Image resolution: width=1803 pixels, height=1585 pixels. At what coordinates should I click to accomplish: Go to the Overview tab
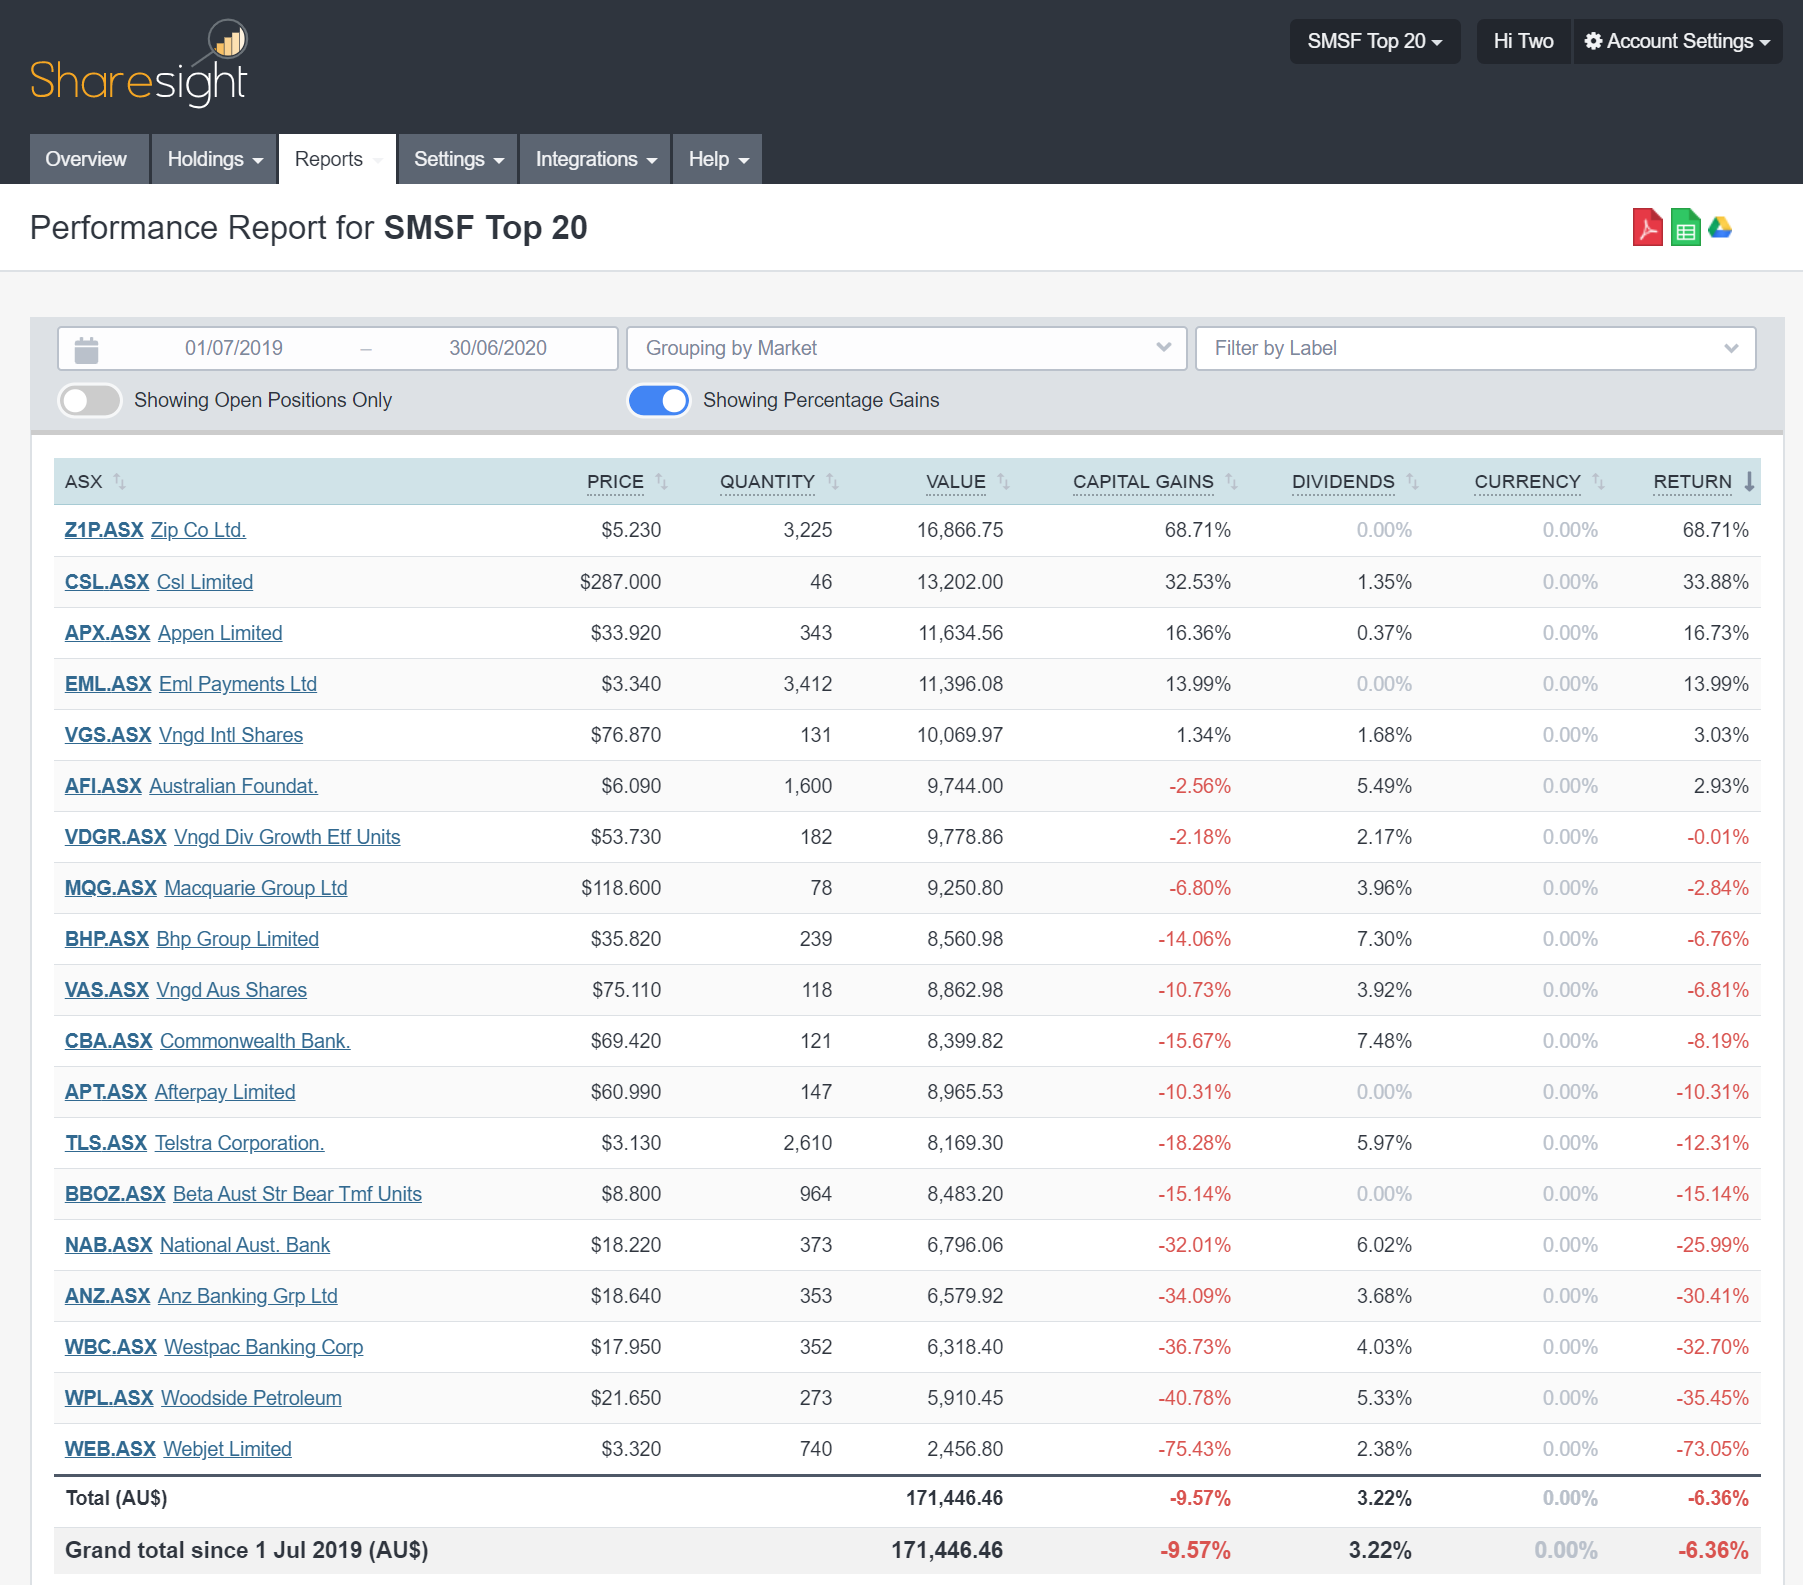click(88, 159)
